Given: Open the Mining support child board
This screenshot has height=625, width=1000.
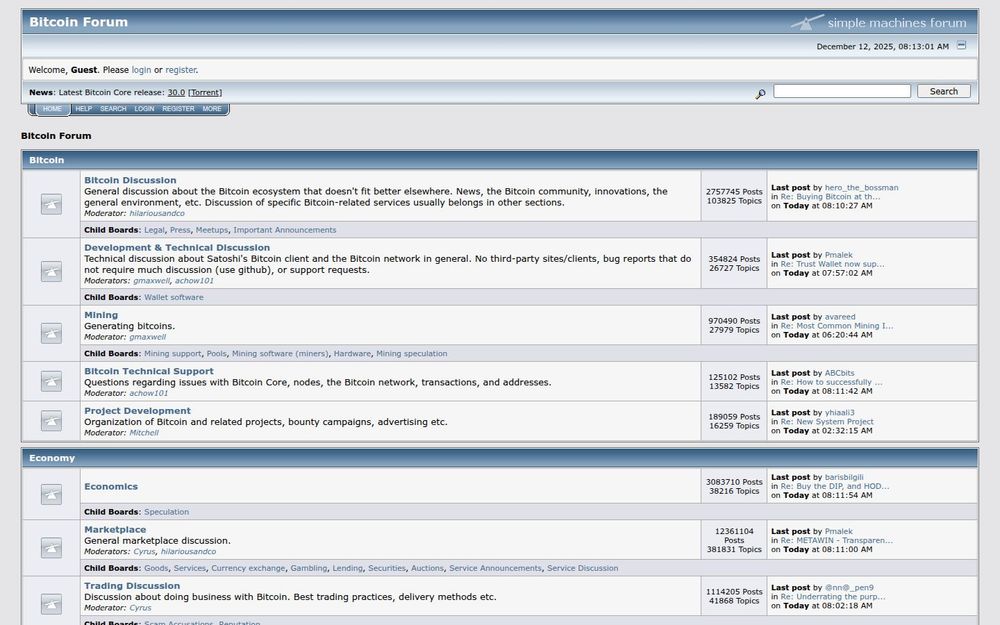Looking at the screenshot, I should (172, 353).
